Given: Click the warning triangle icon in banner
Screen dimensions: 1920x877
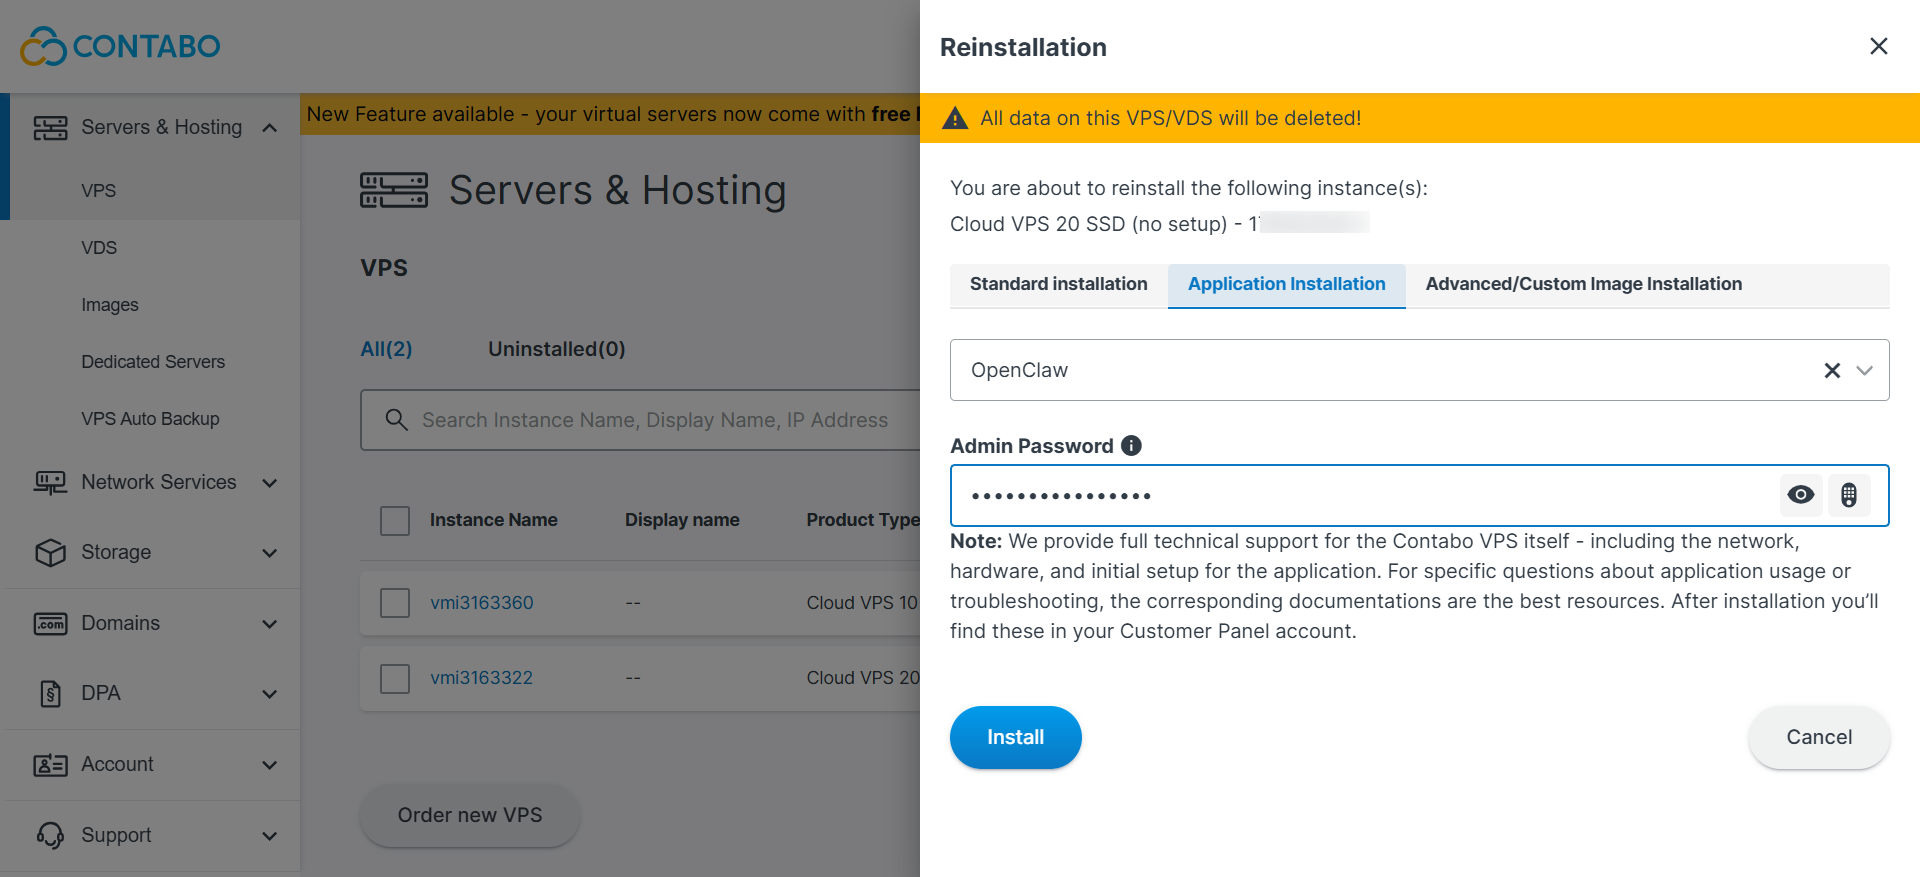Looking at the screenshot, I should tap(955, 118).
